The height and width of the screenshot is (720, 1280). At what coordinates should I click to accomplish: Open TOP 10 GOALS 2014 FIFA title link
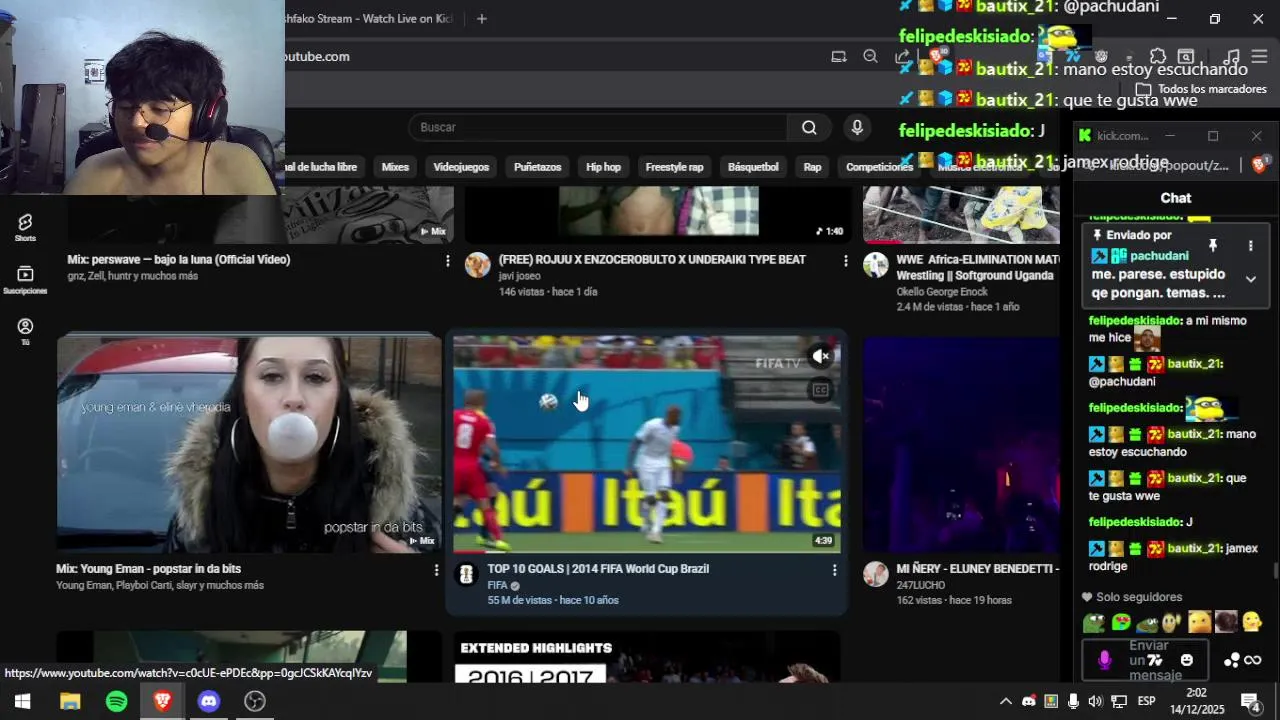tap(598, 569)
